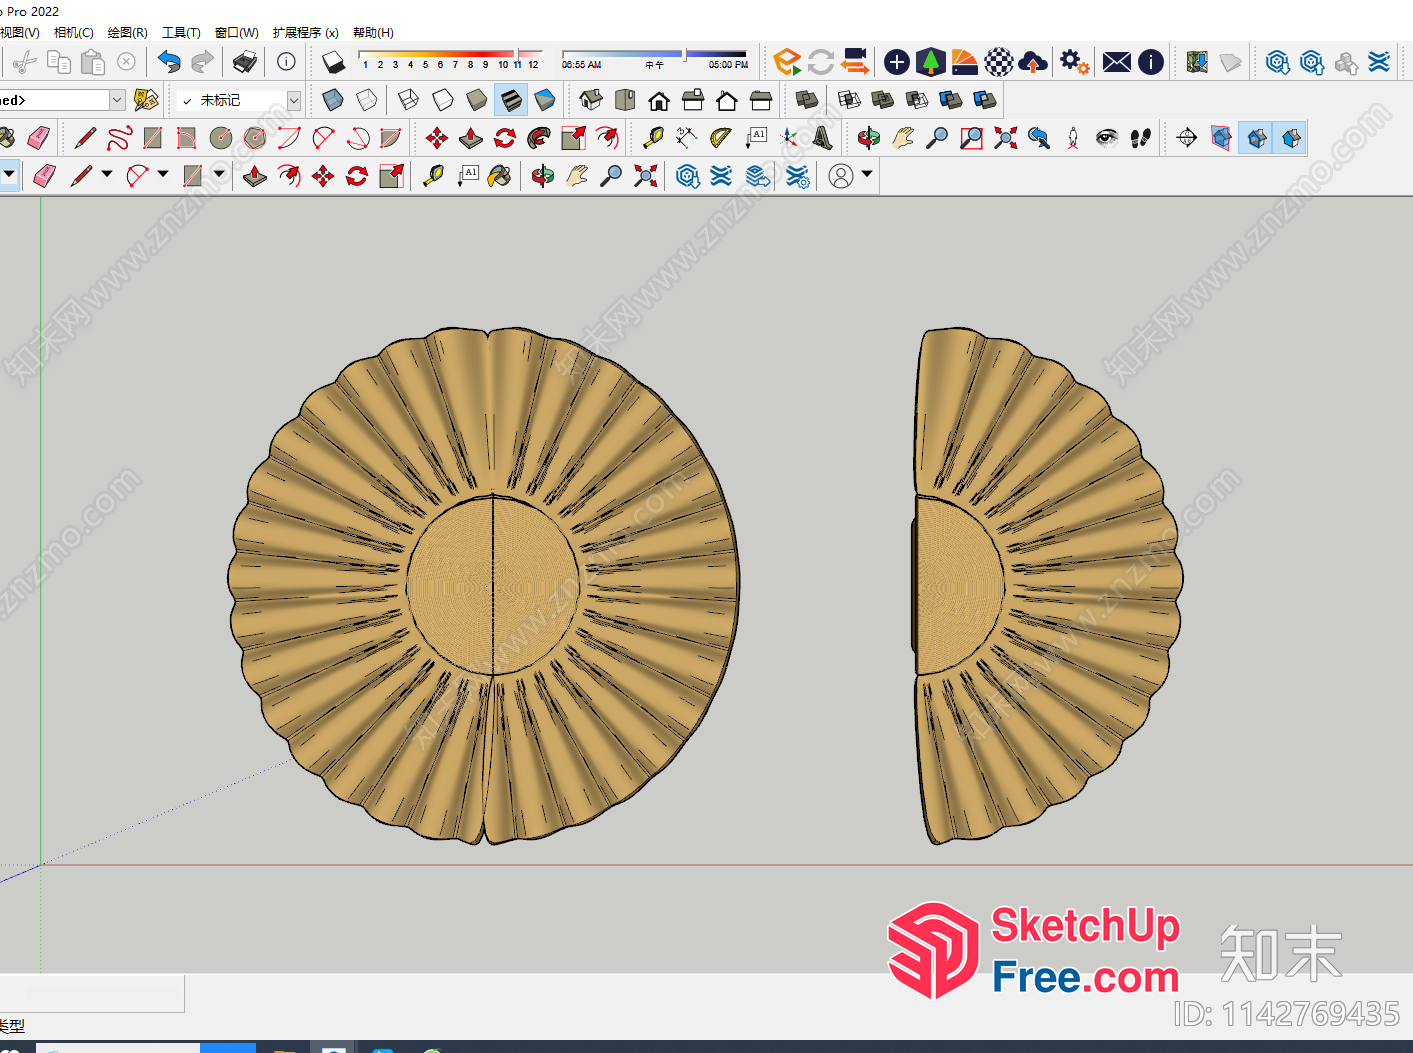Click Outer Shell solid tool icon
Viewport: 1413px width, 1053px height.
(807, 100)
